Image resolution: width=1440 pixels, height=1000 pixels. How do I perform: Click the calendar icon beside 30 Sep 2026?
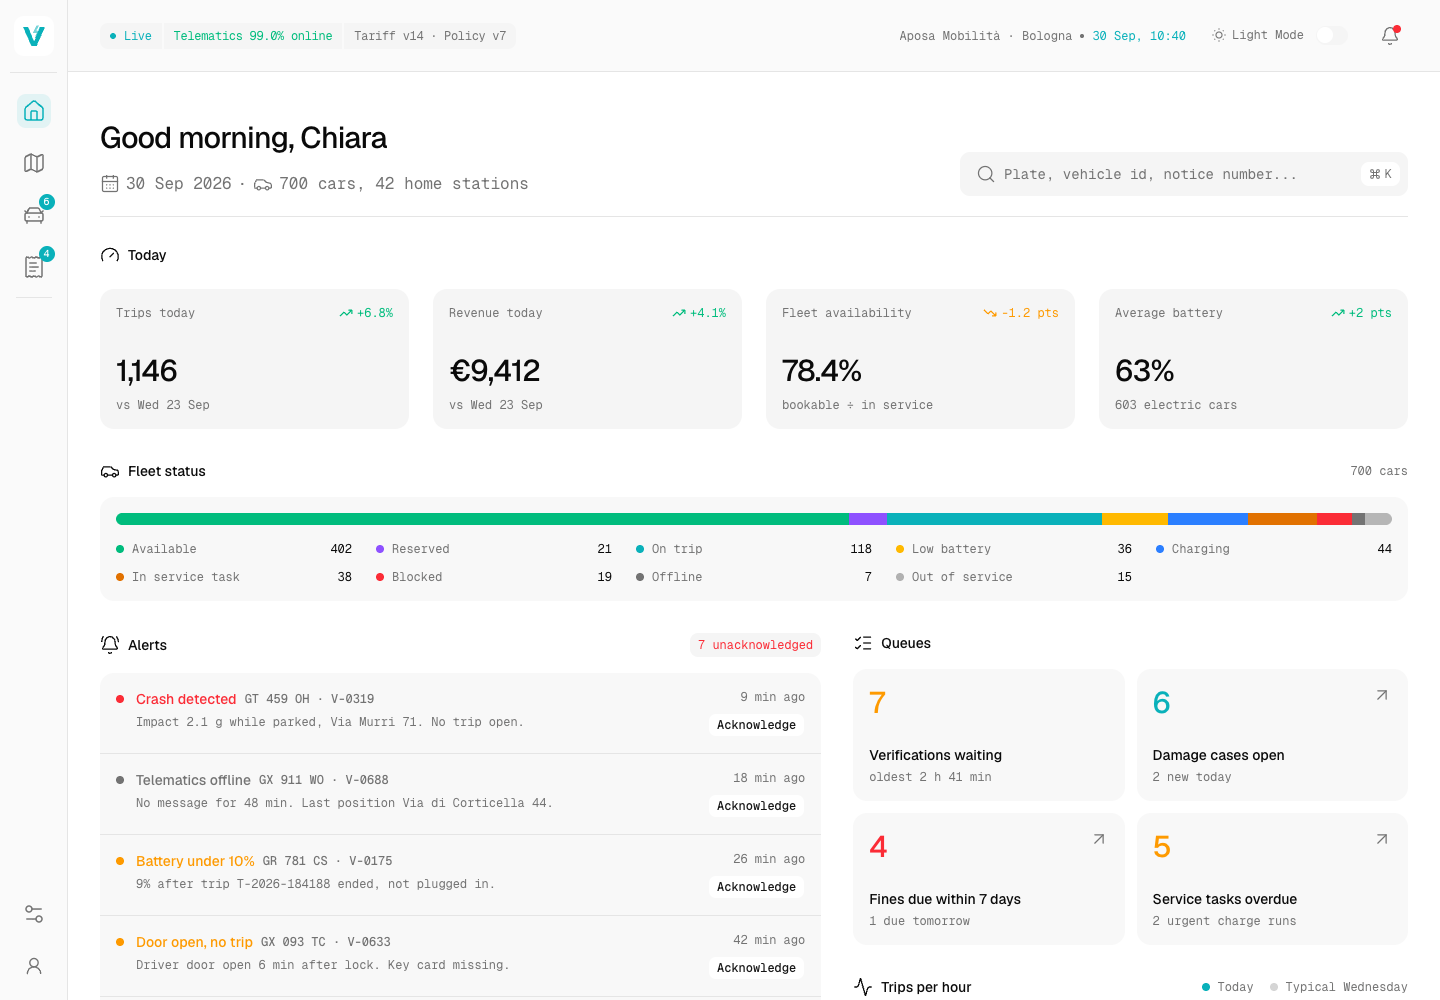(110, 184)
